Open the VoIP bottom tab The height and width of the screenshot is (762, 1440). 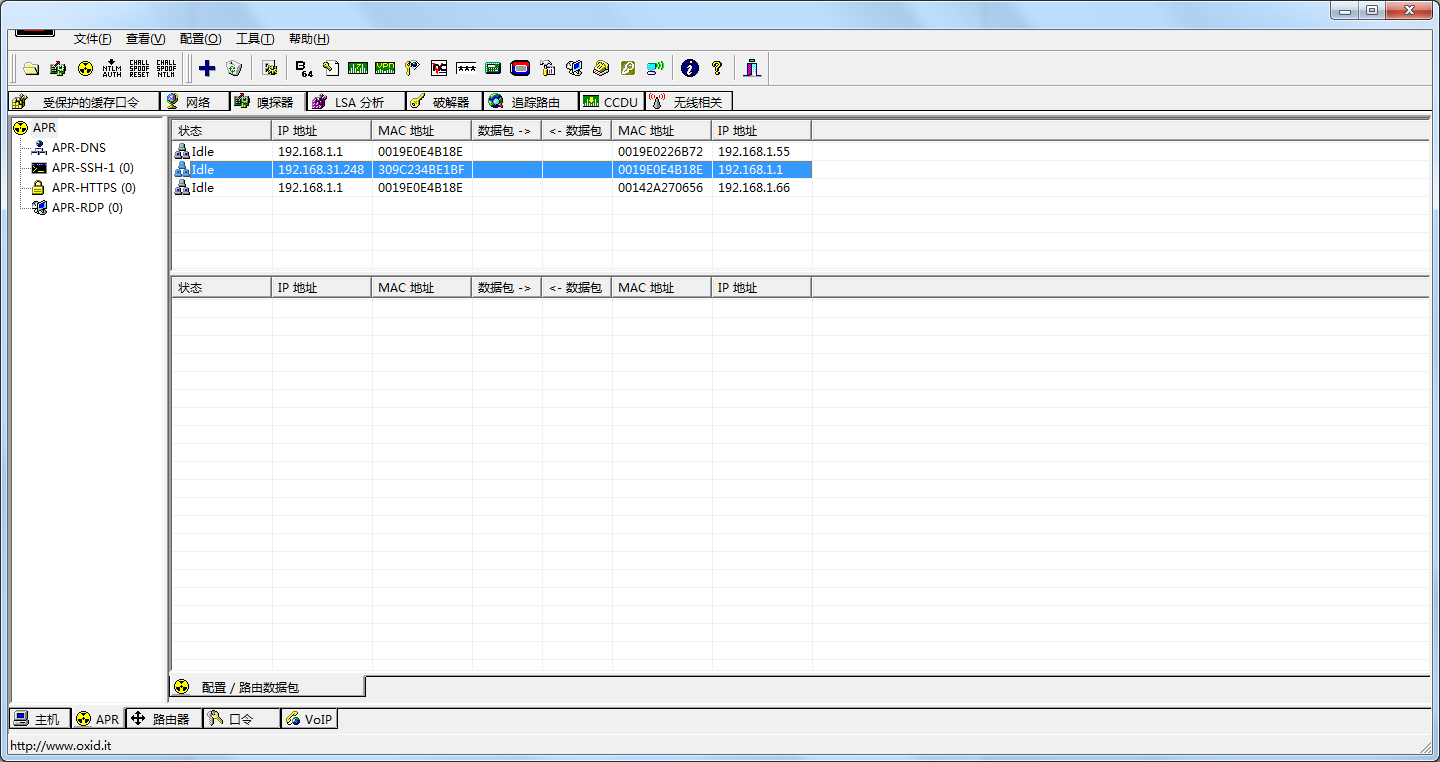[309, 719]
